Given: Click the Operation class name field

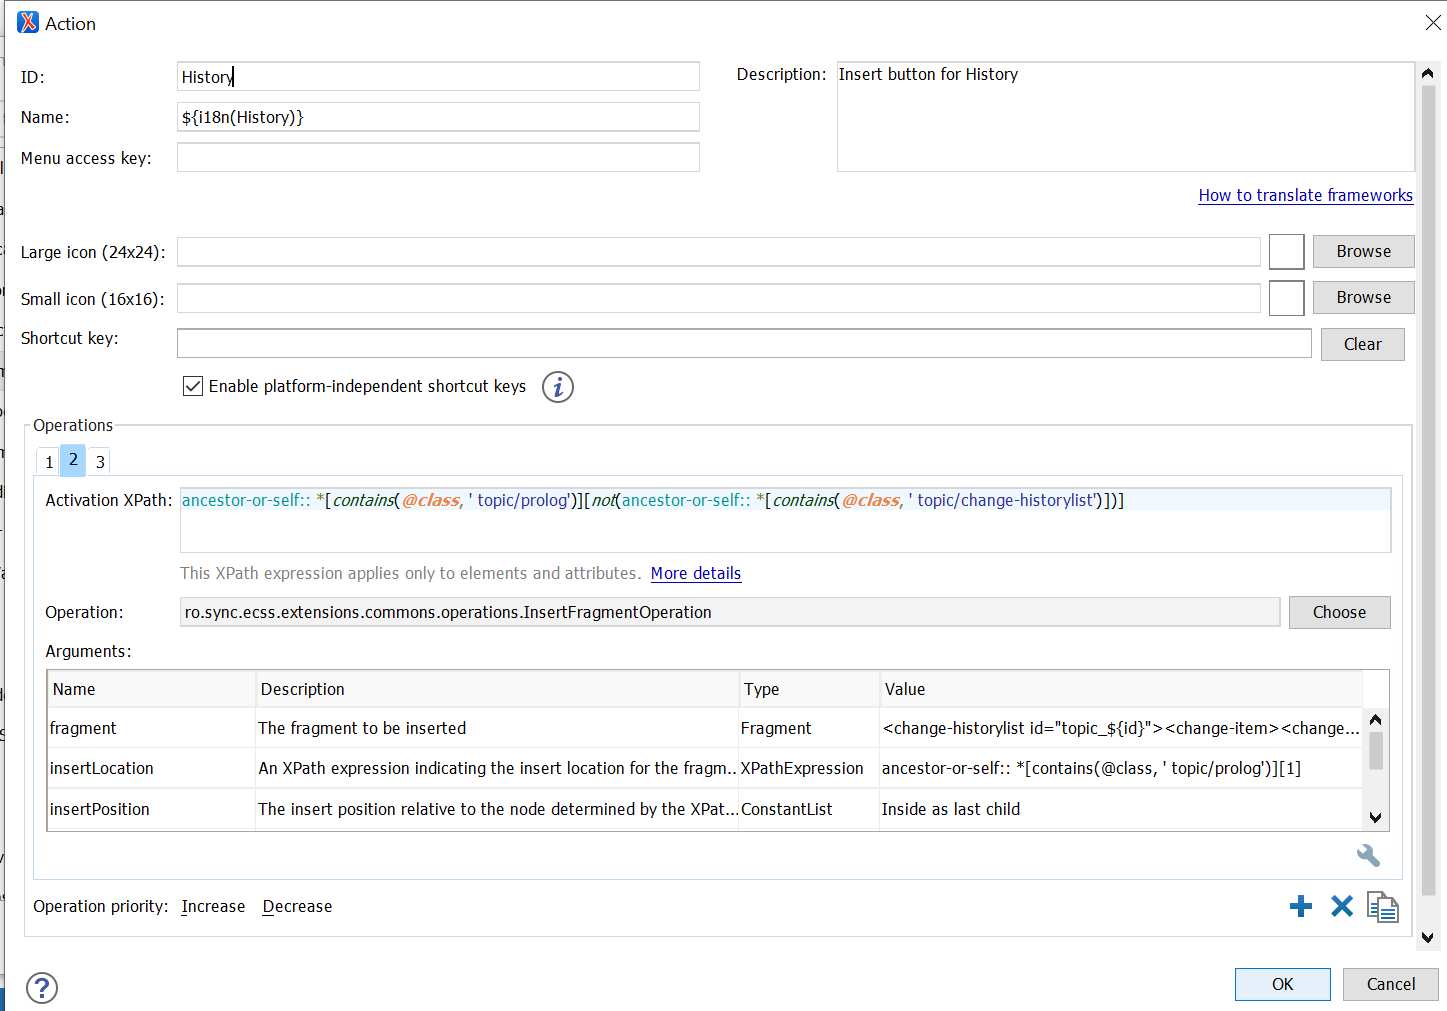Looking at the screenshot, I should point(730,612).
